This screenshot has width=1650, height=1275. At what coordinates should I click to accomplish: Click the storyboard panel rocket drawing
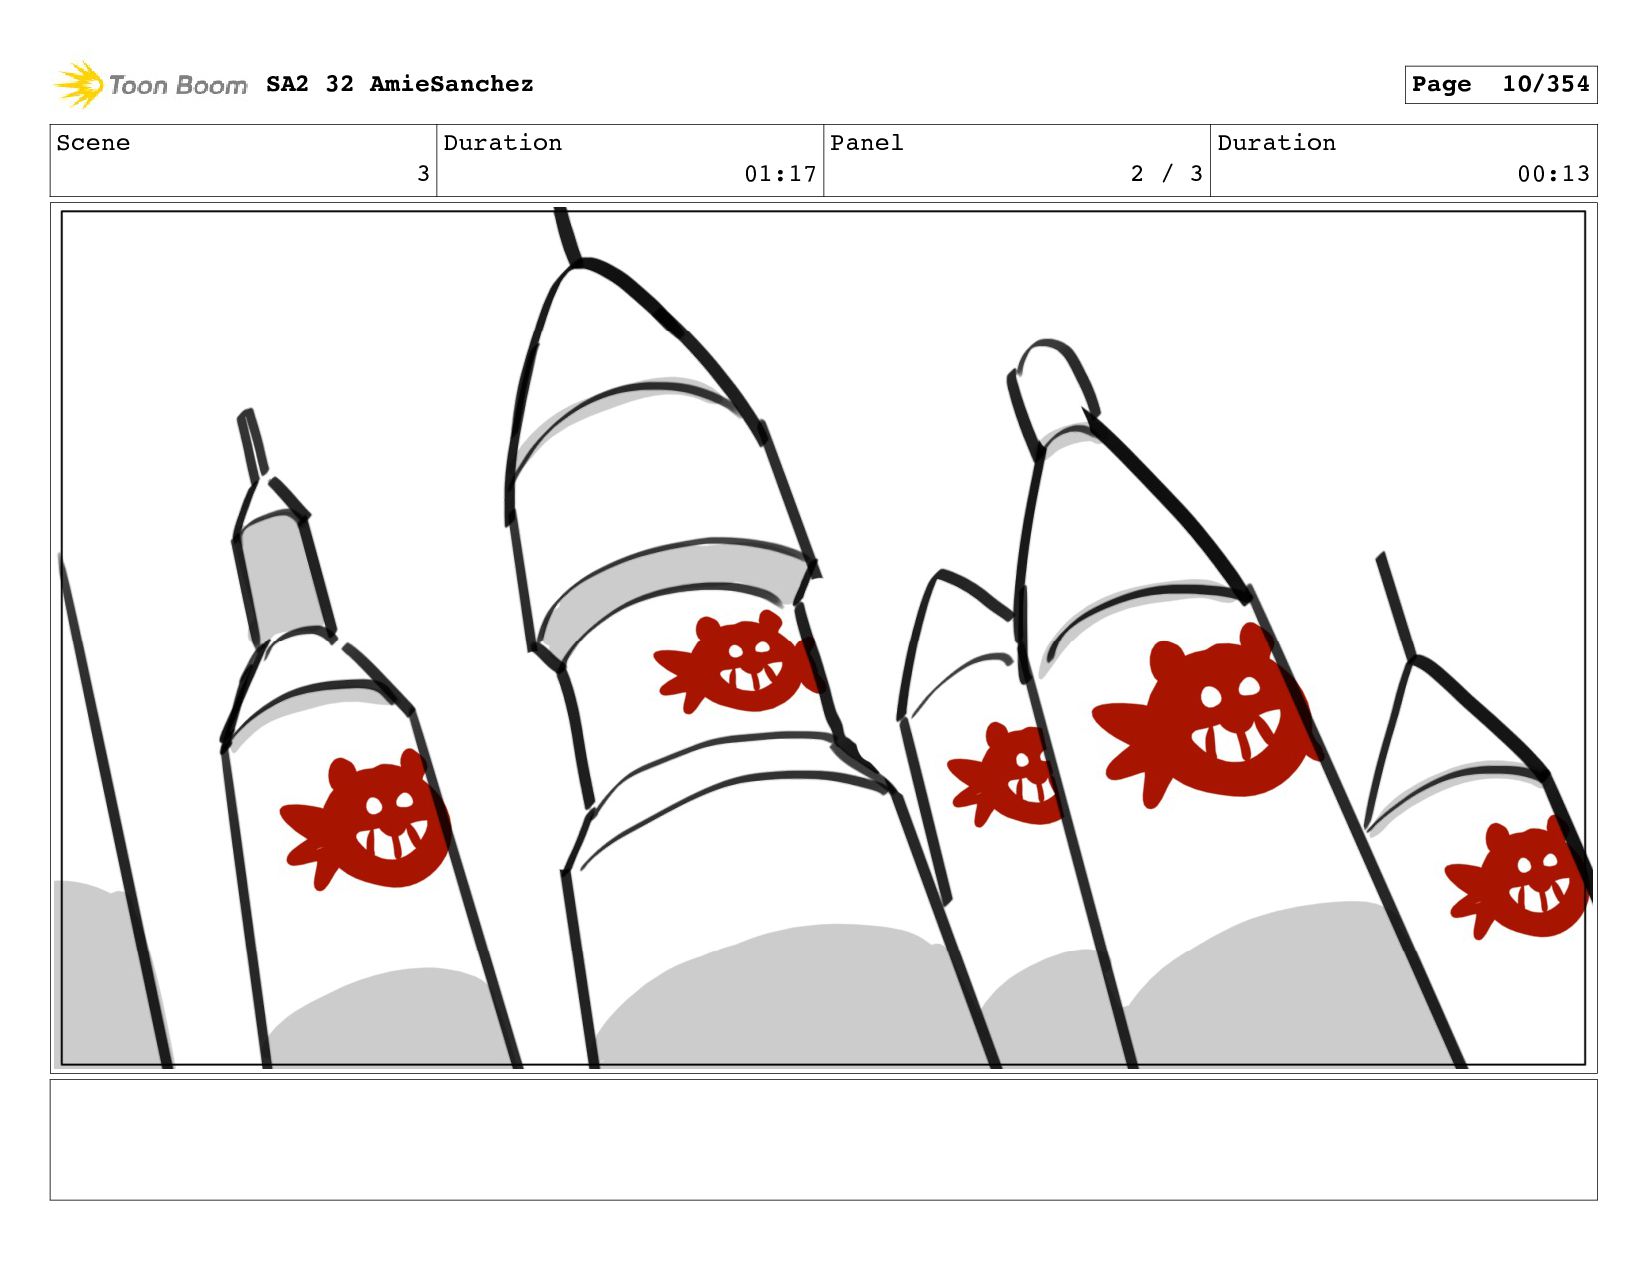coord(823,638)
